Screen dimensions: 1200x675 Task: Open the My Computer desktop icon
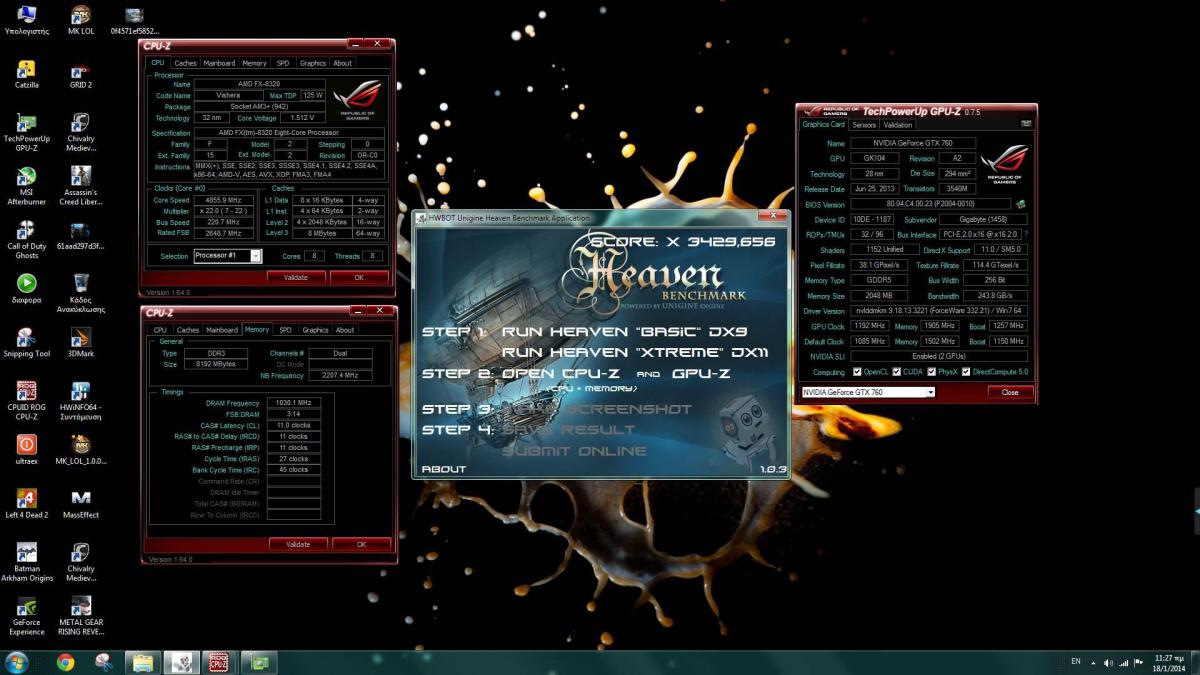27,20
